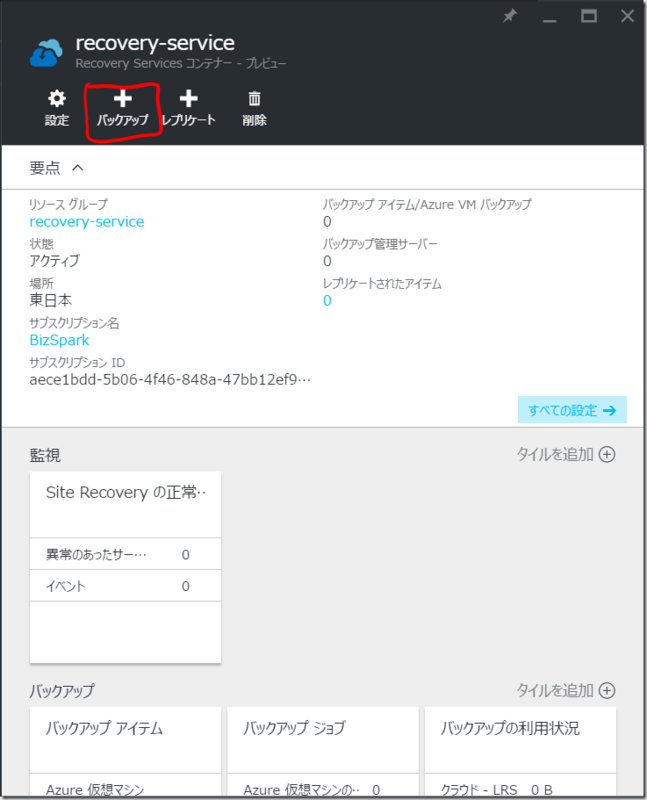
Task: Click the recovery-service cloud icon
Action: (x=46, y=53)
